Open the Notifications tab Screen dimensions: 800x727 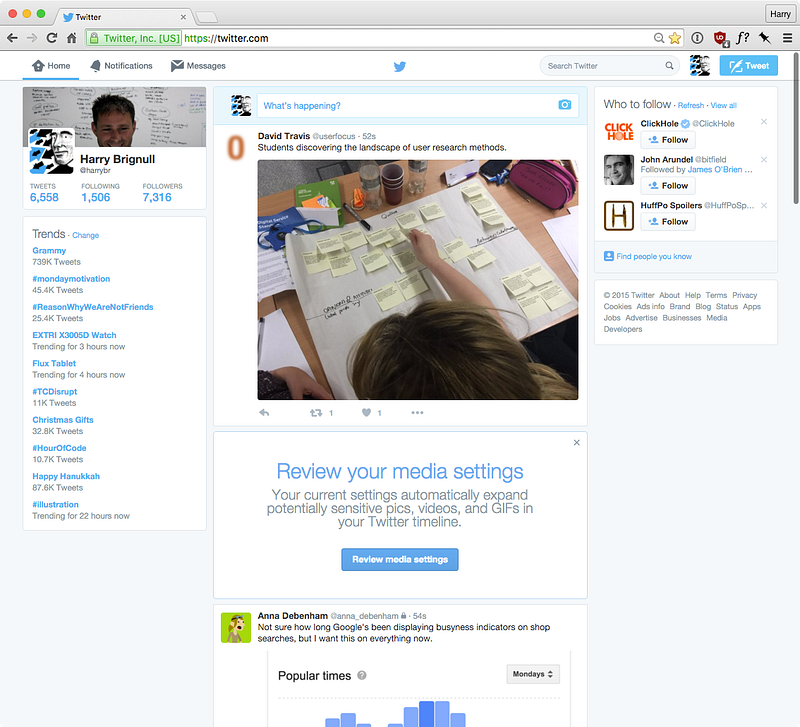coord(121,66)
